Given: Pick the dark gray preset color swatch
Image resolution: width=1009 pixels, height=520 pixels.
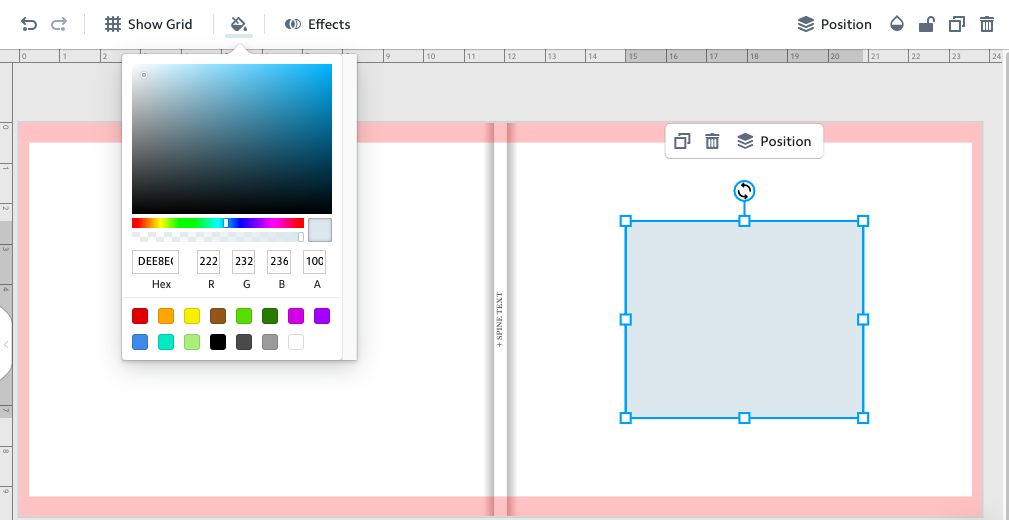Looking at the screenshot, I should click(244, 342).
